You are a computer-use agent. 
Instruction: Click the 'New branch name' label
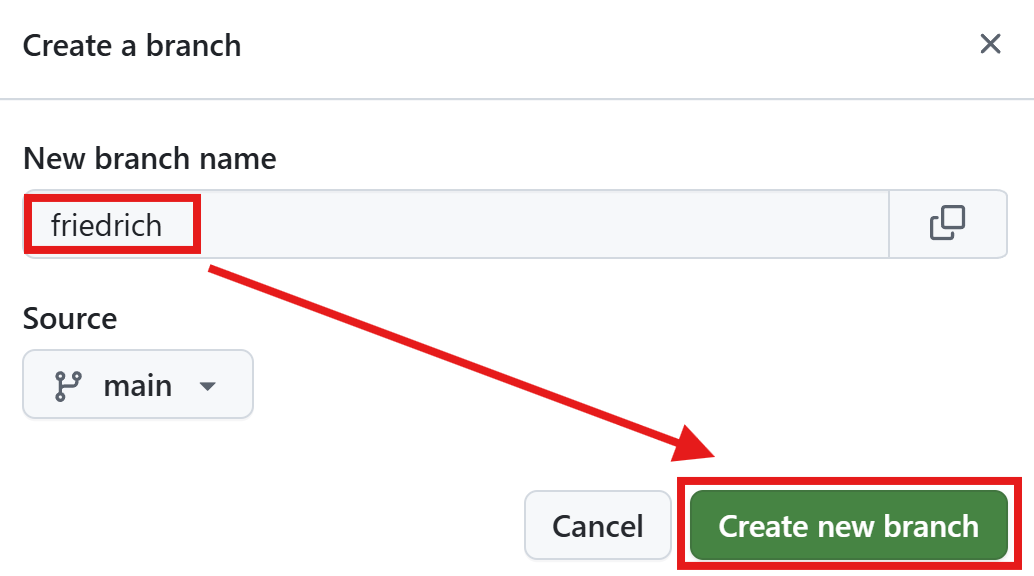coord(149,158)
